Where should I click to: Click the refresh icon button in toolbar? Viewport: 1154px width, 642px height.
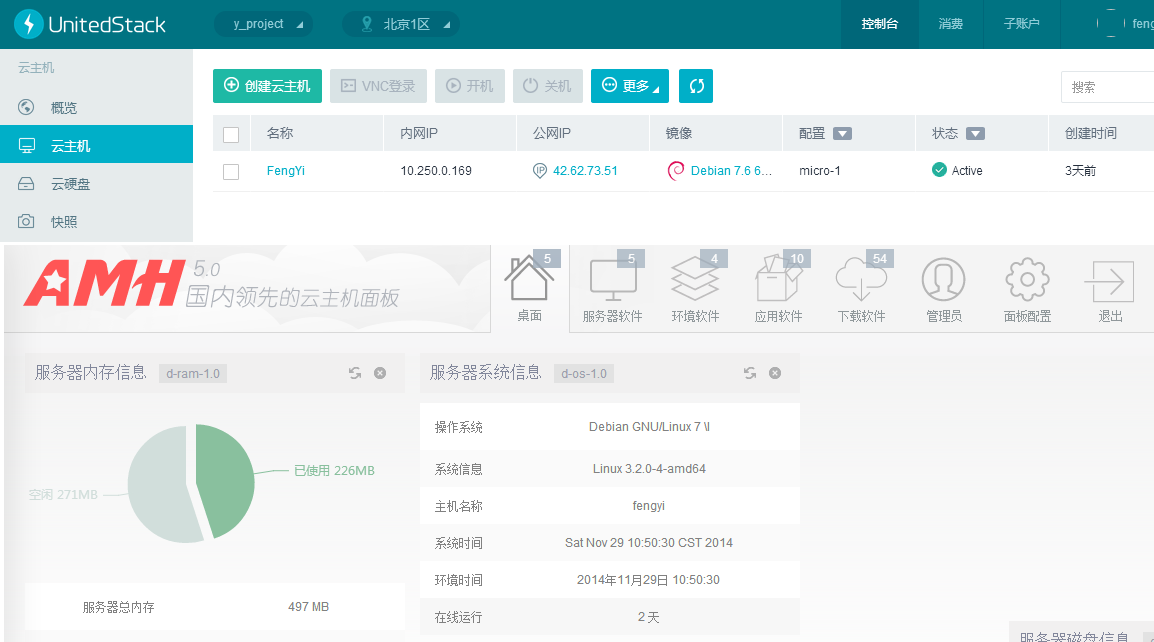(x=696, y=86)
